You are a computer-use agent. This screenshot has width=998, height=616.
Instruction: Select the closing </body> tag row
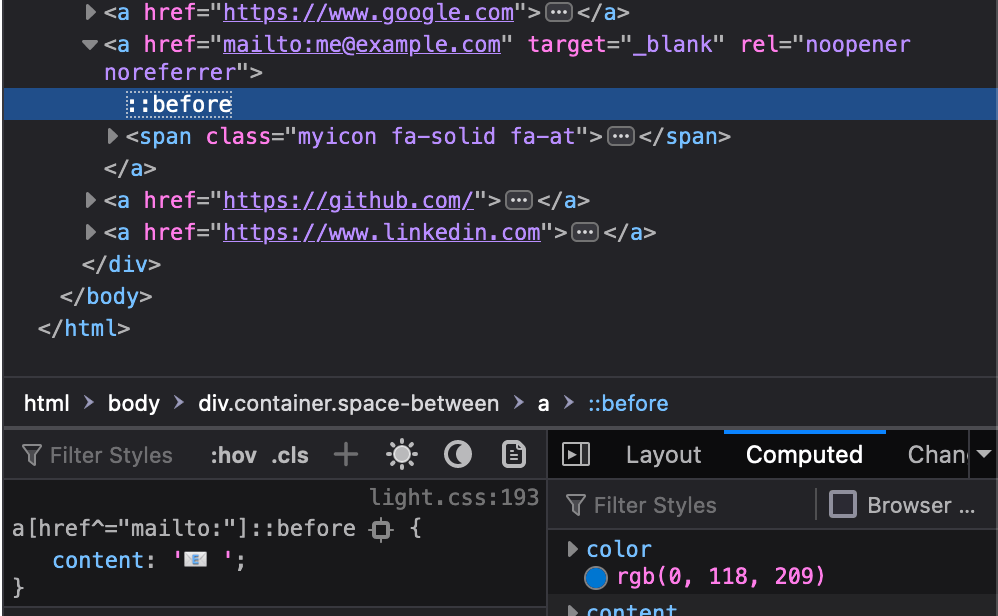click(106, 297)
